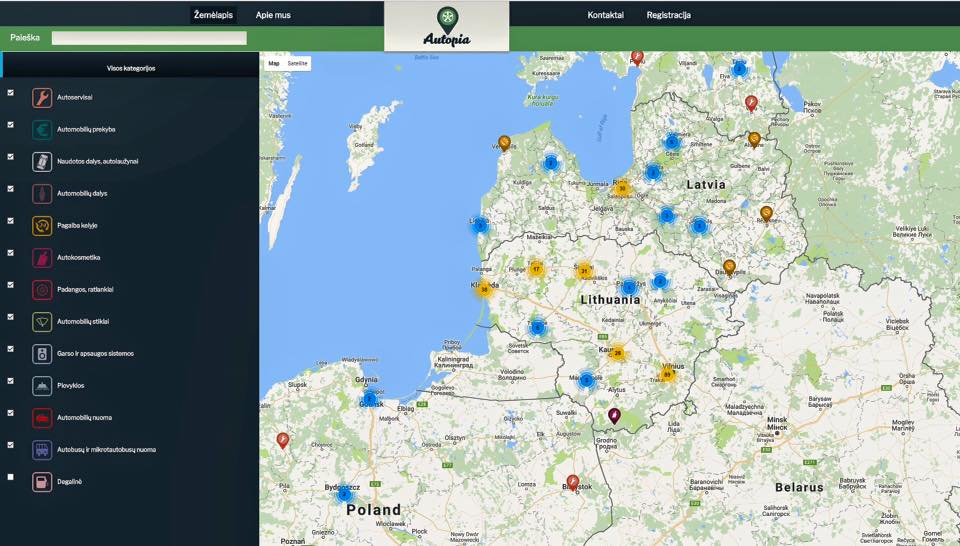Select the orange pin at Rēzekne
This screenshot has width=960, height=546.
[x=767, y=213]
